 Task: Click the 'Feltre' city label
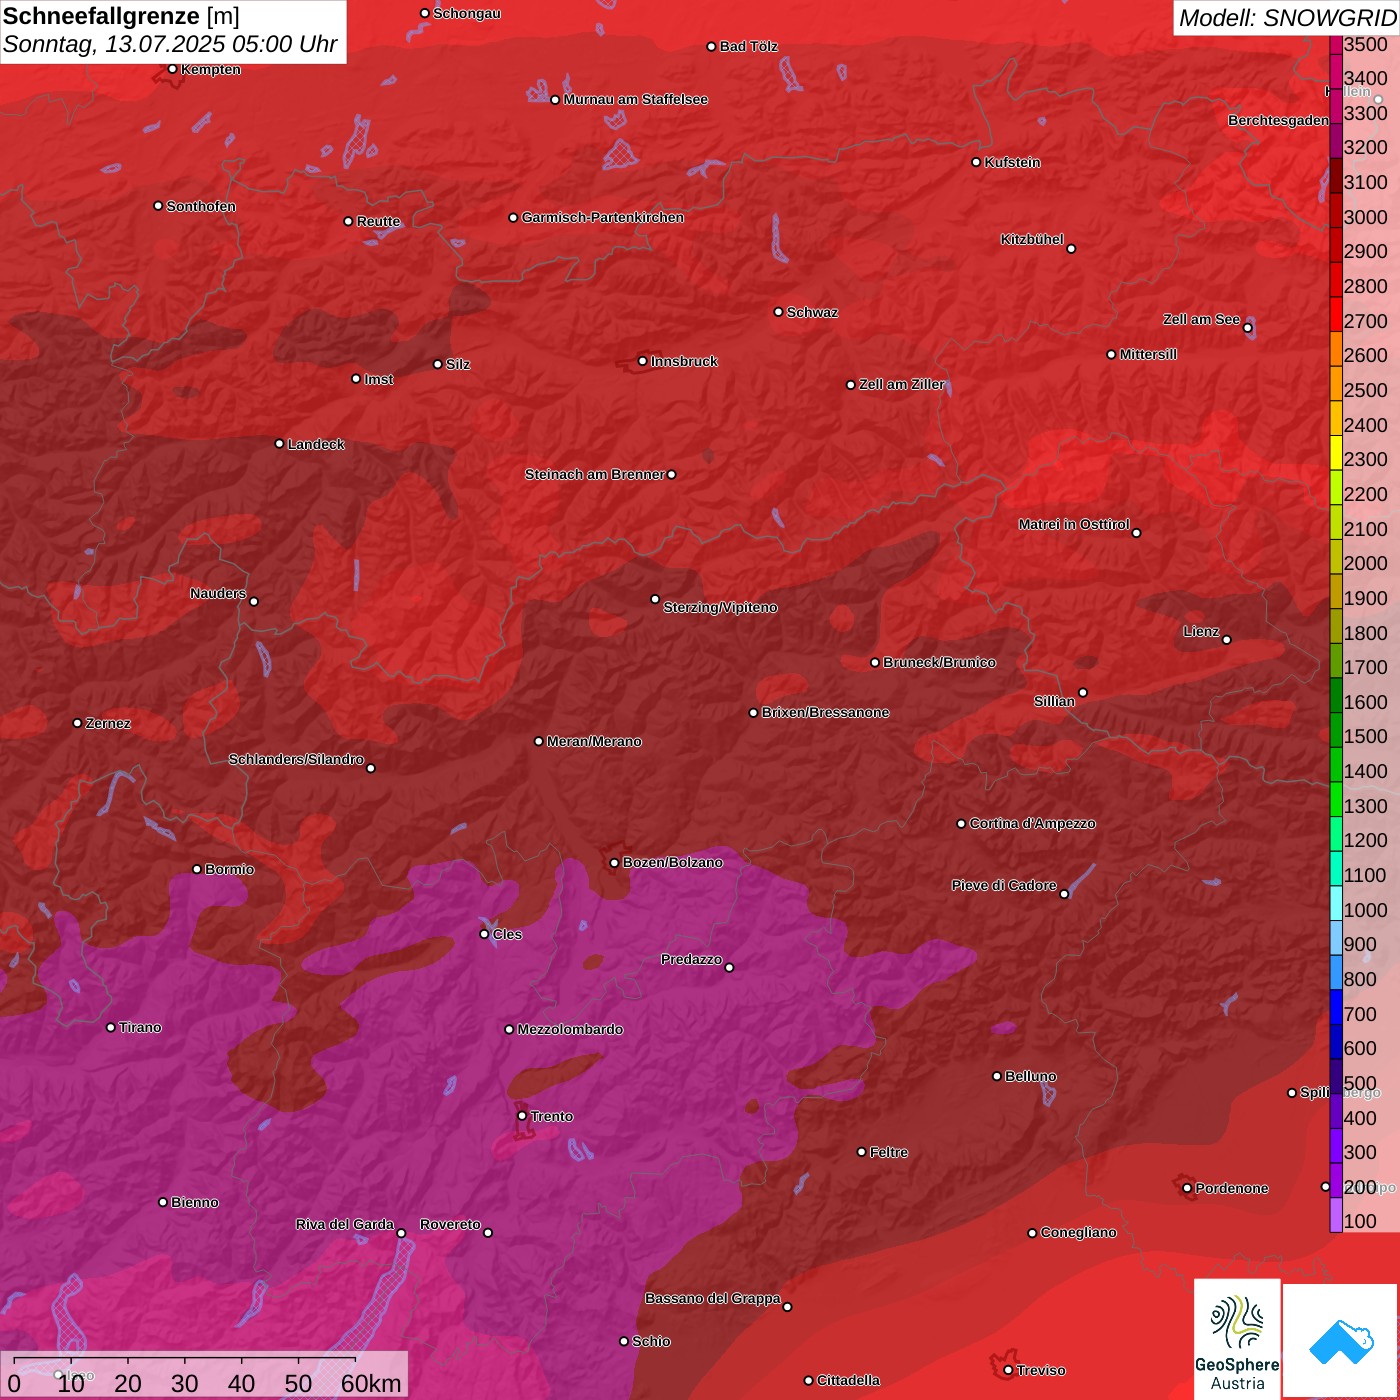click(889, 1152)
